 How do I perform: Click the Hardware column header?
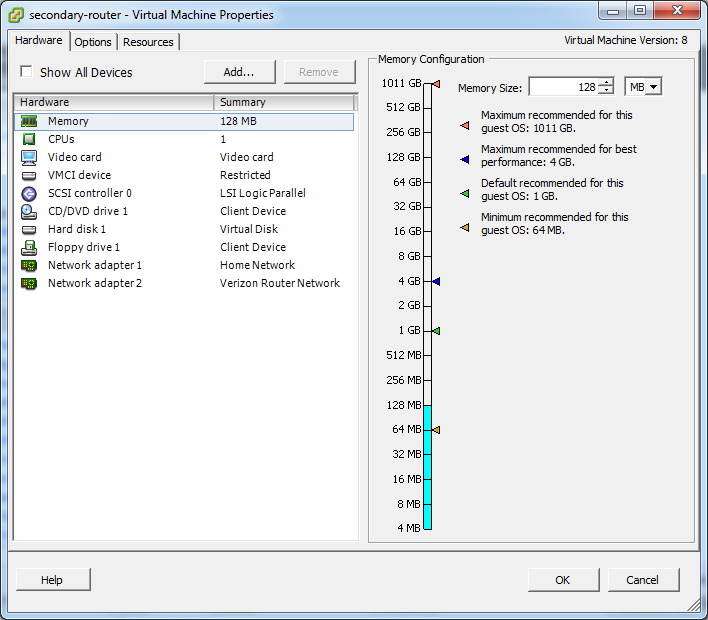(114, 102)
